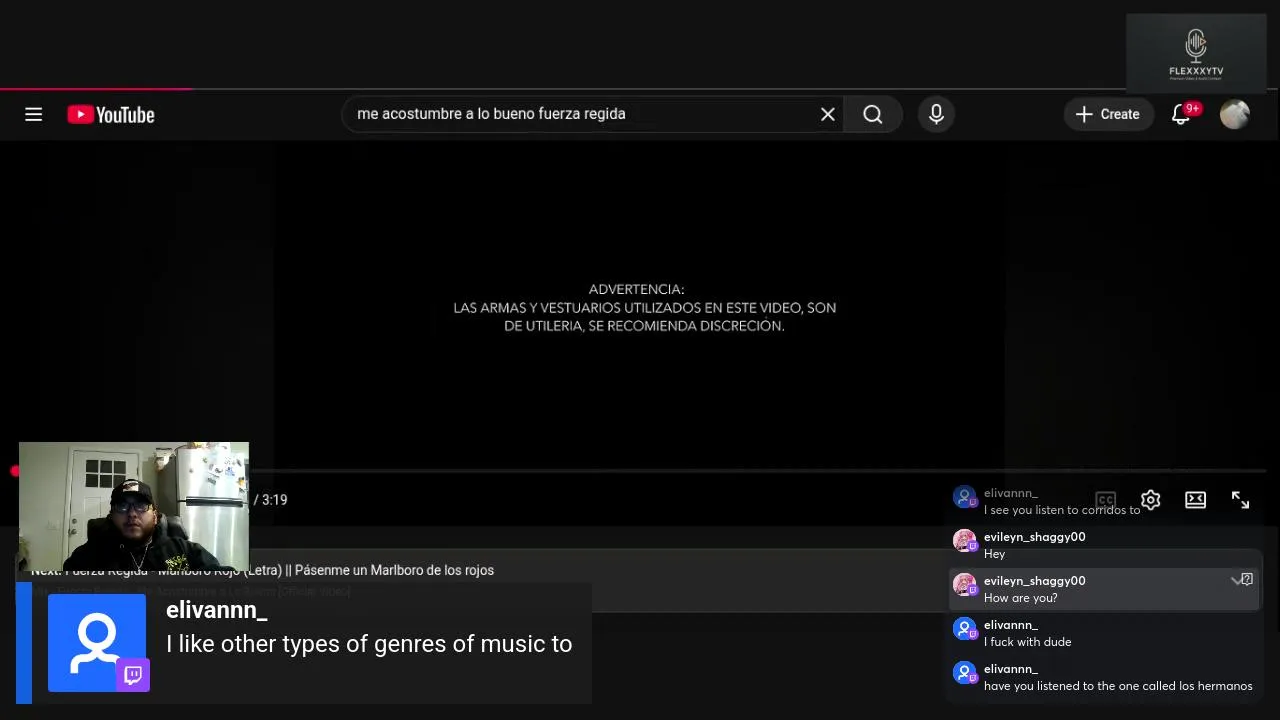Click 'I like other types of genres' alert text
This screenshot has width=1280, height=720.
[x=369, y=644]
